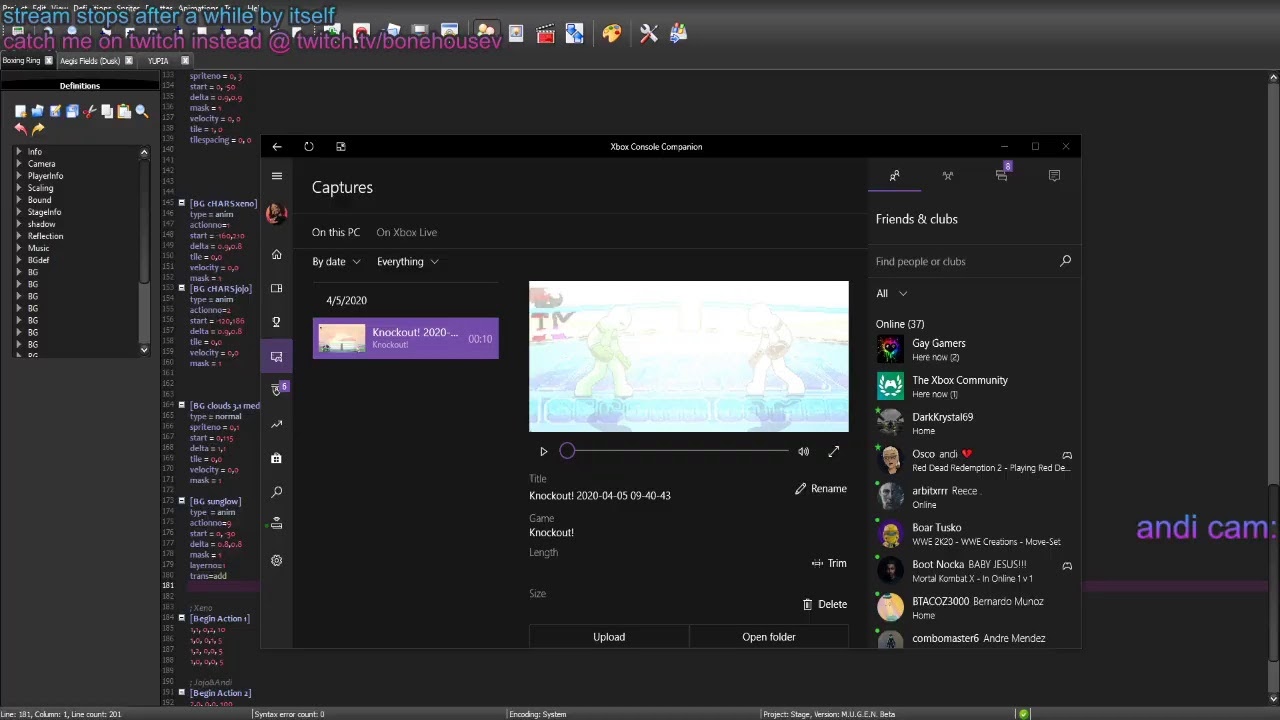The image size is (1280, 720).
Task: Open folder containing the capture
Action: (769, 637)
